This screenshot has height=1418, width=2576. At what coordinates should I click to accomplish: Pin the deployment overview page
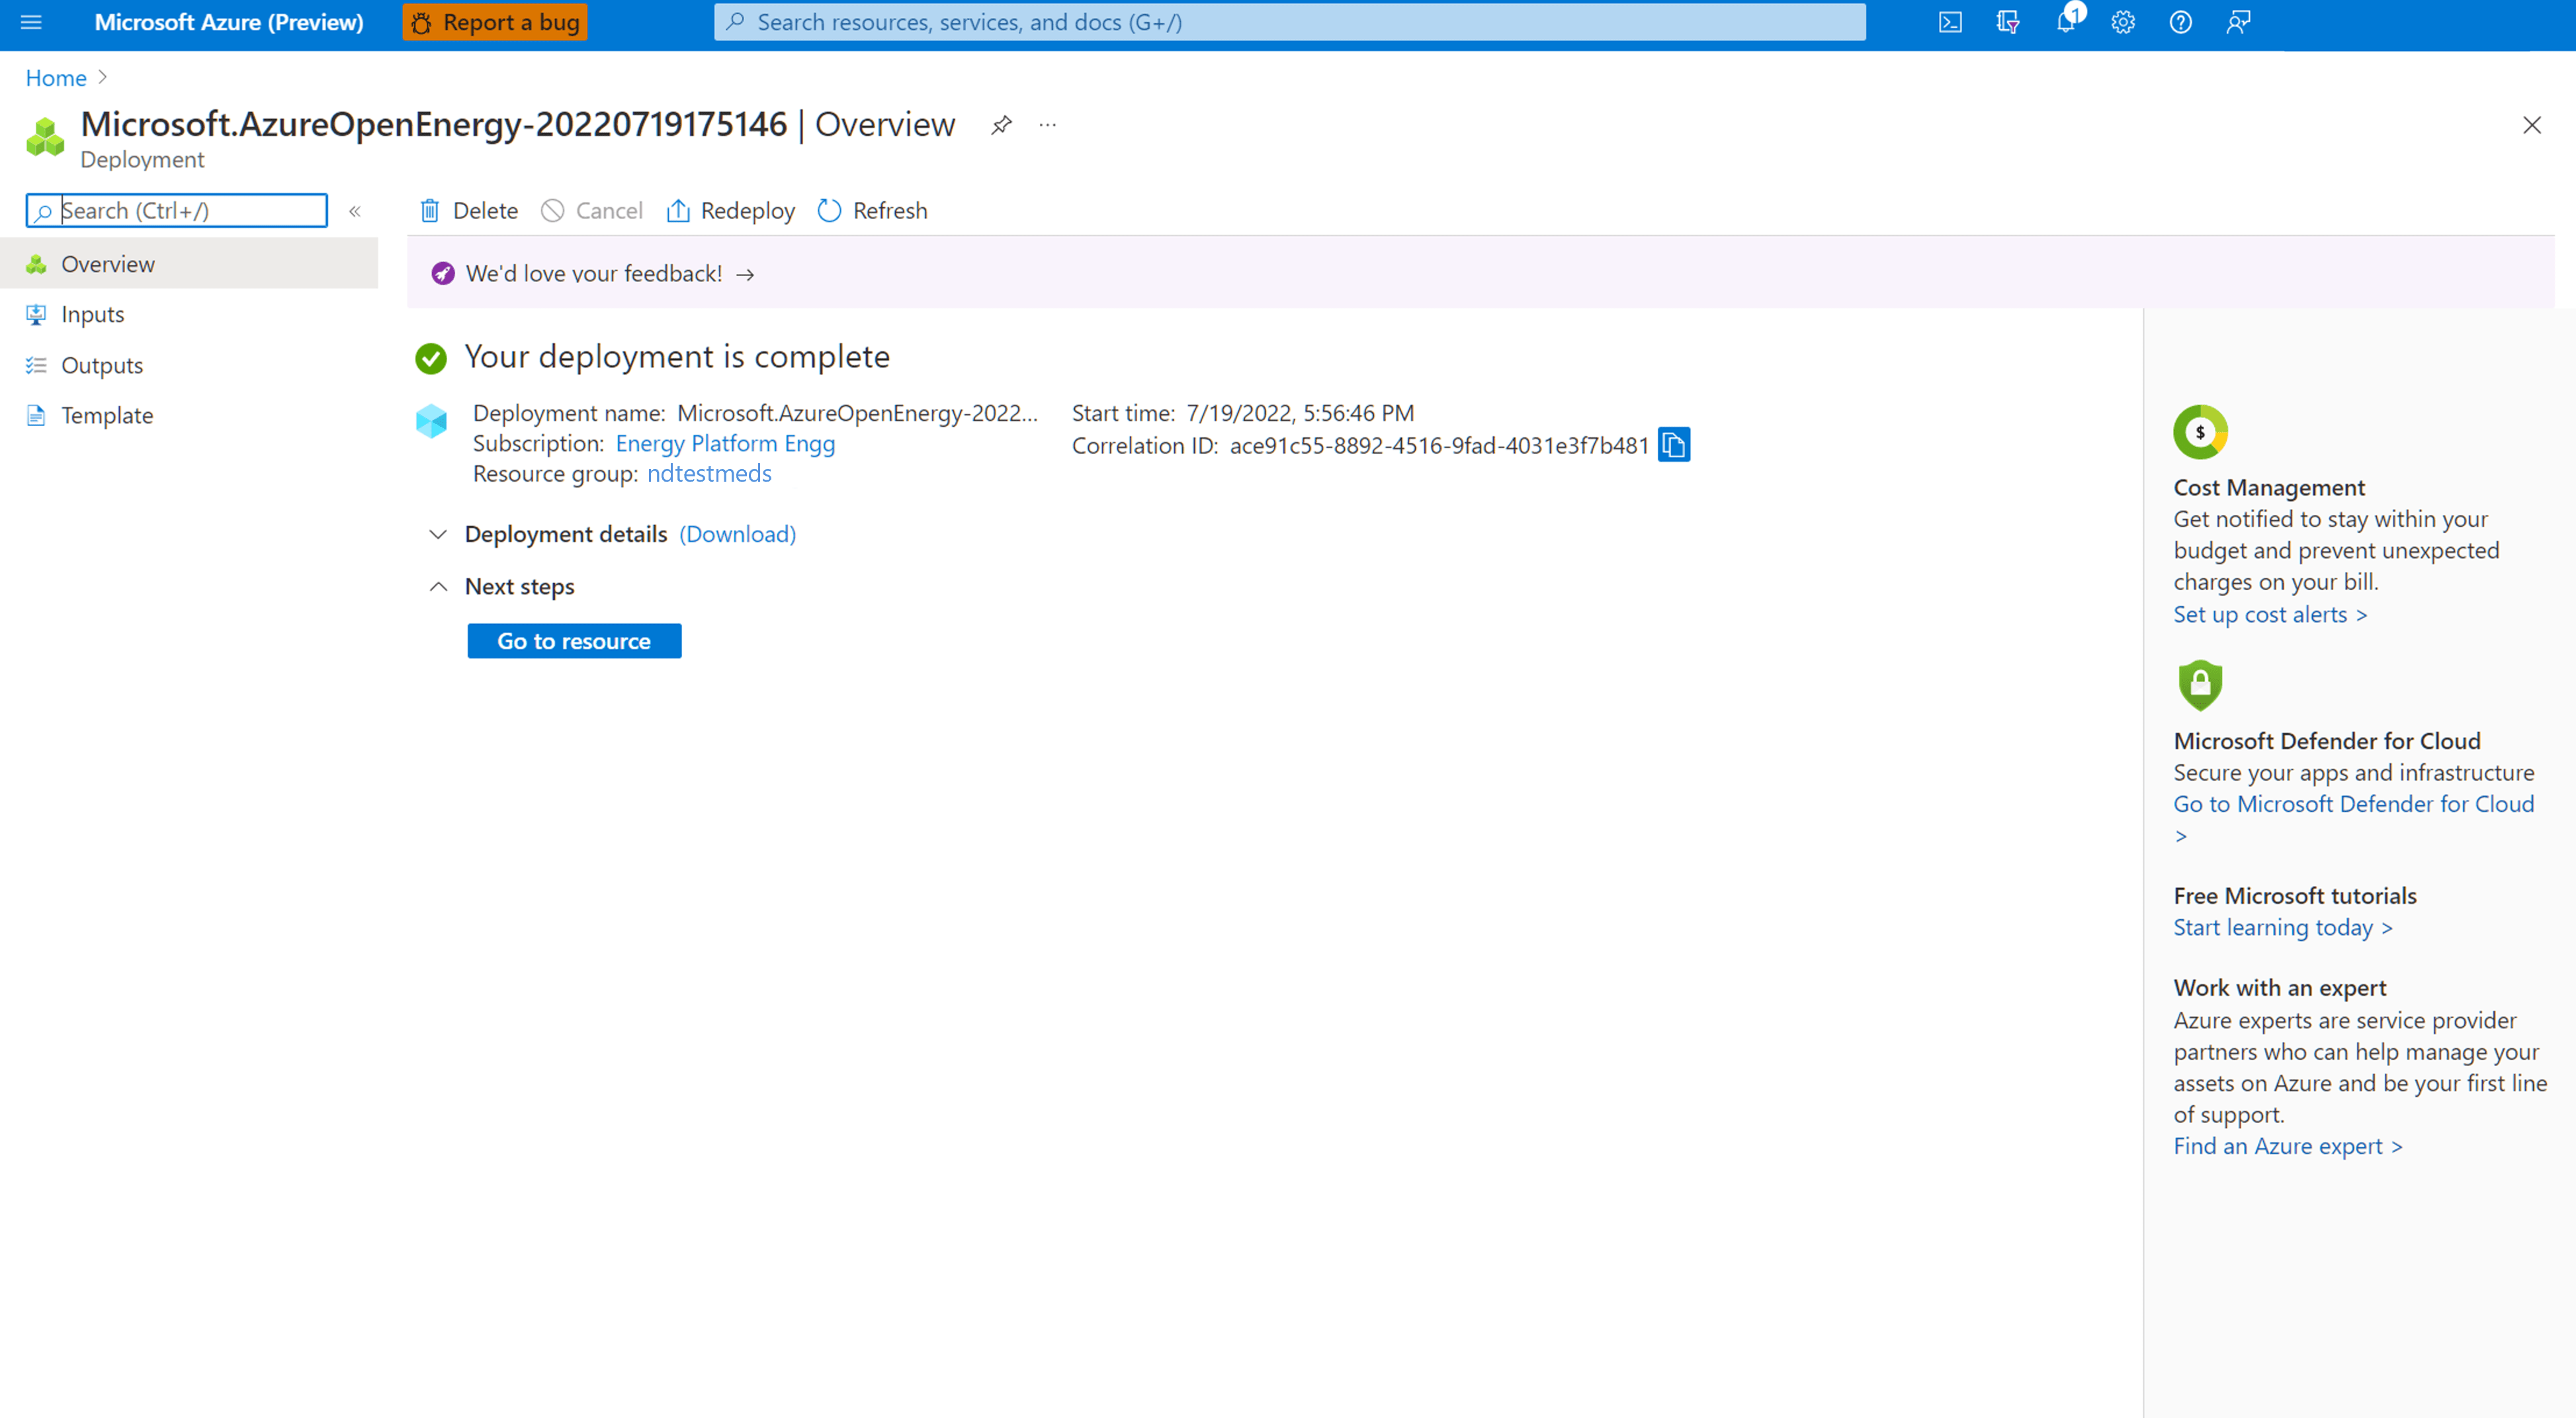click(x=1001, y=124)
